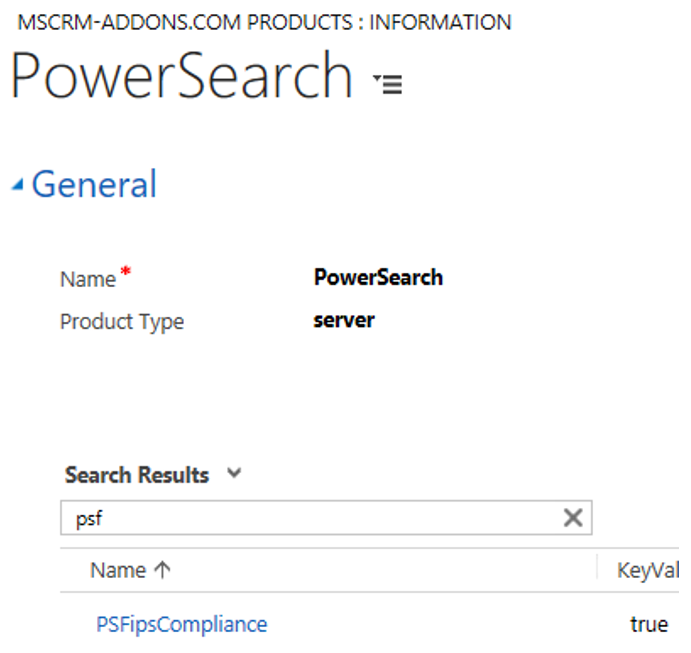The image size is (691, 653).
Task: Toggle the ascending sort arrow icon
Action: [x=162, y=570]
